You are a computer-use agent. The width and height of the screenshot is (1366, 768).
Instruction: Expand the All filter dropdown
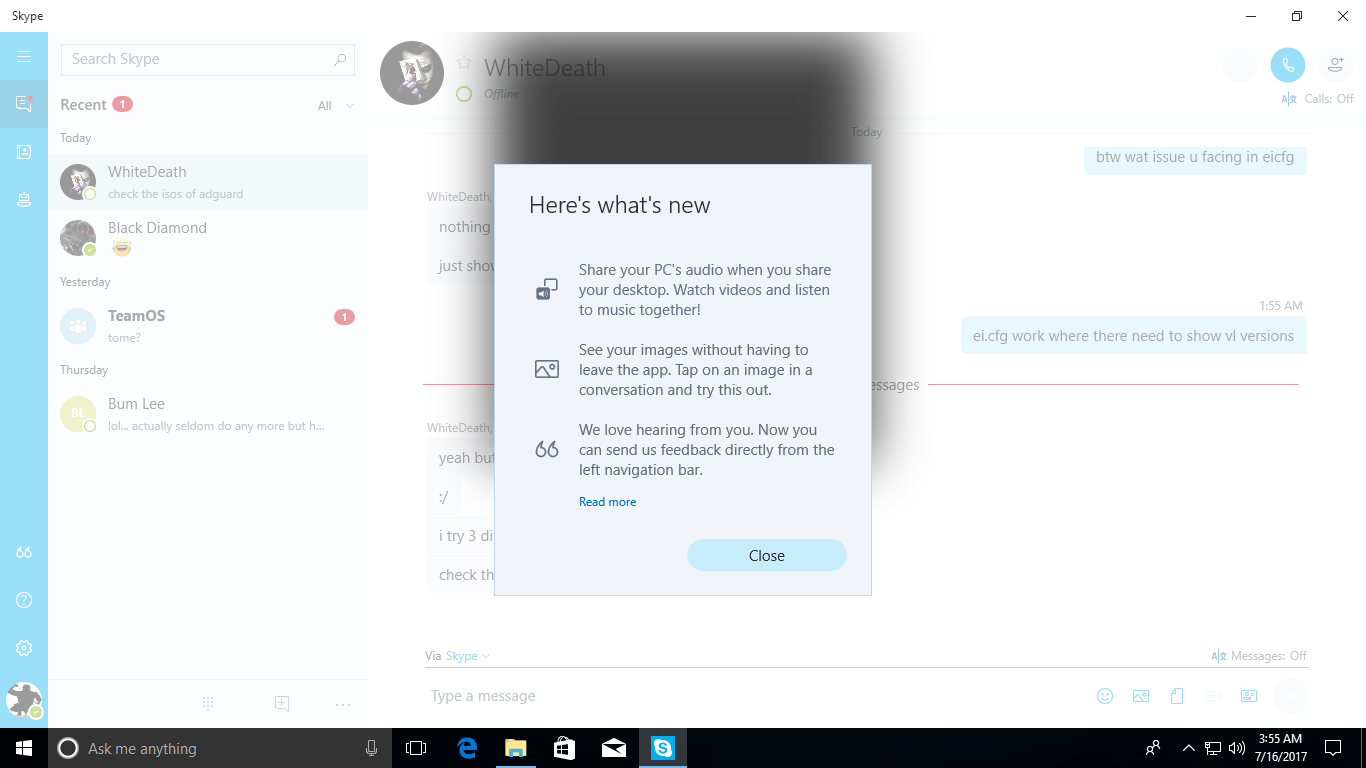pos(336,105)
